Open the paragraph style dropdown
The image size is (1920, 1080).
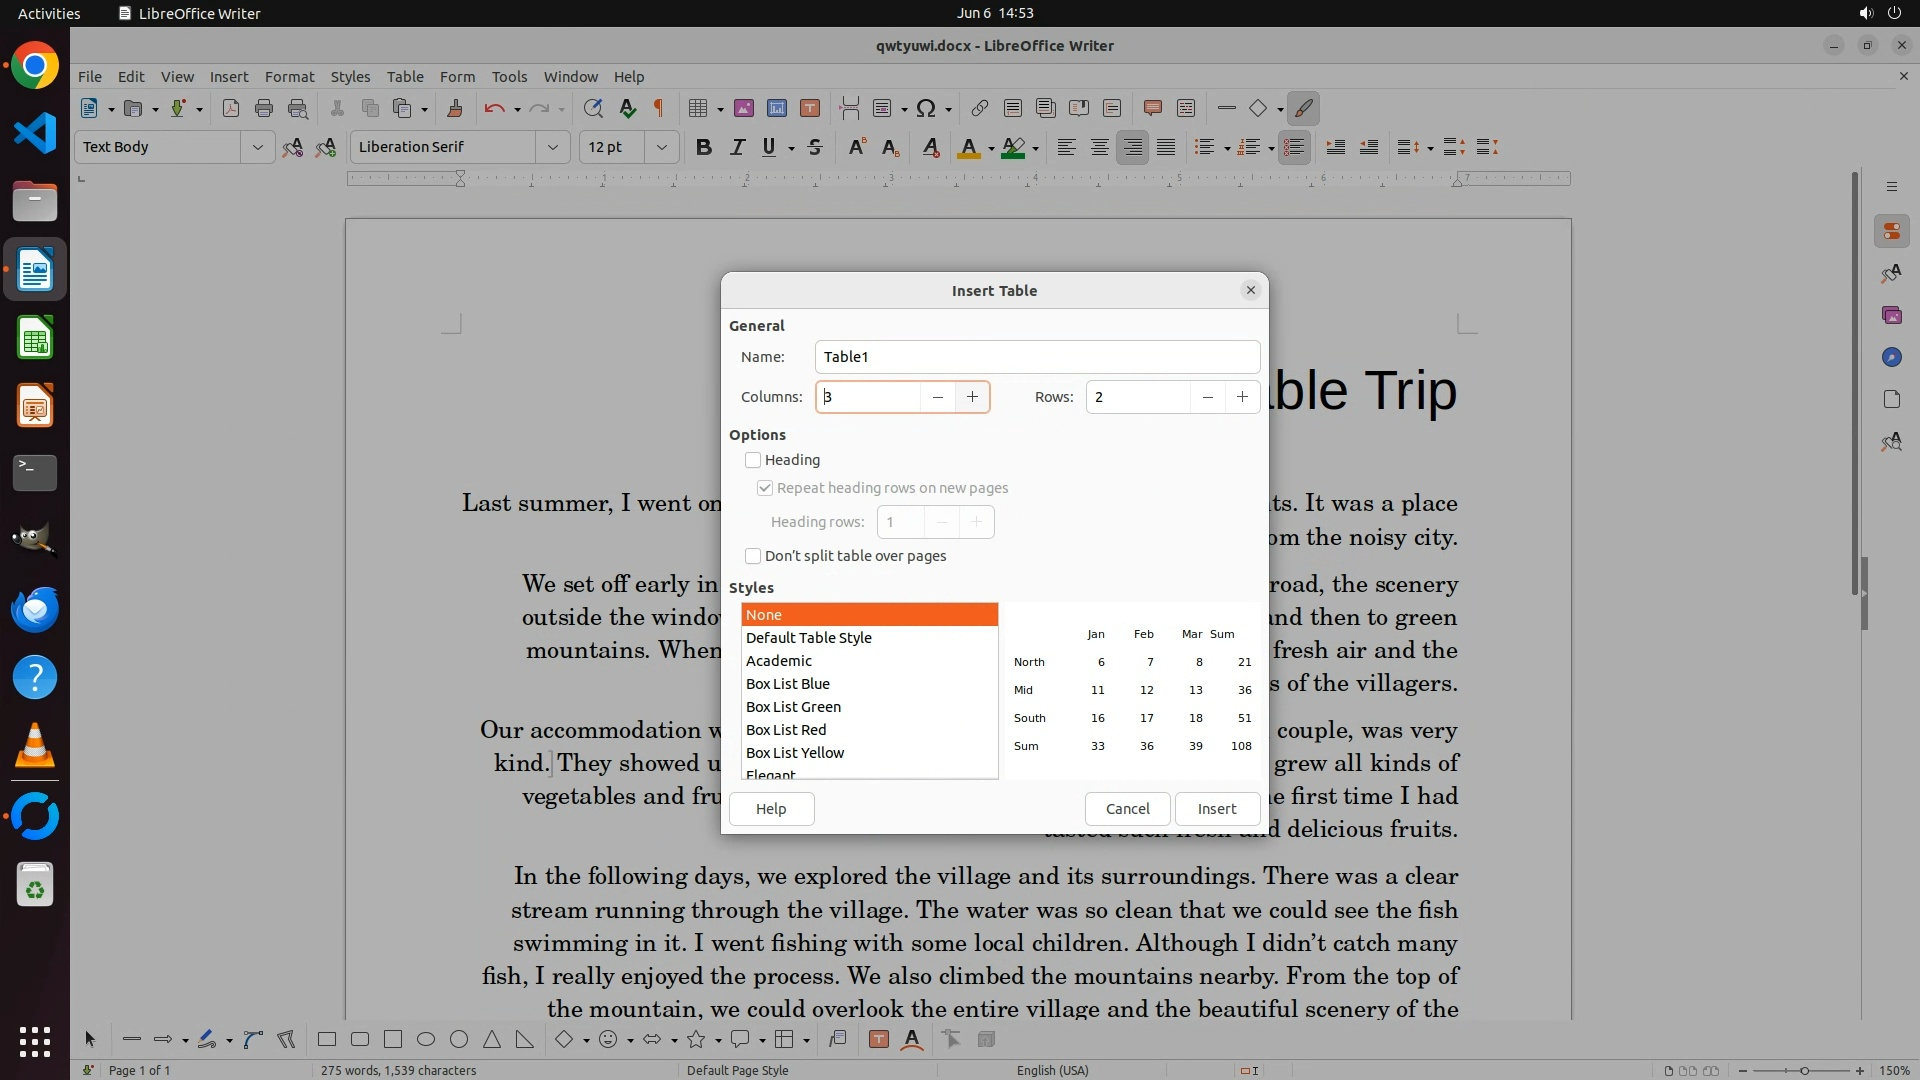tap(257, 147)
